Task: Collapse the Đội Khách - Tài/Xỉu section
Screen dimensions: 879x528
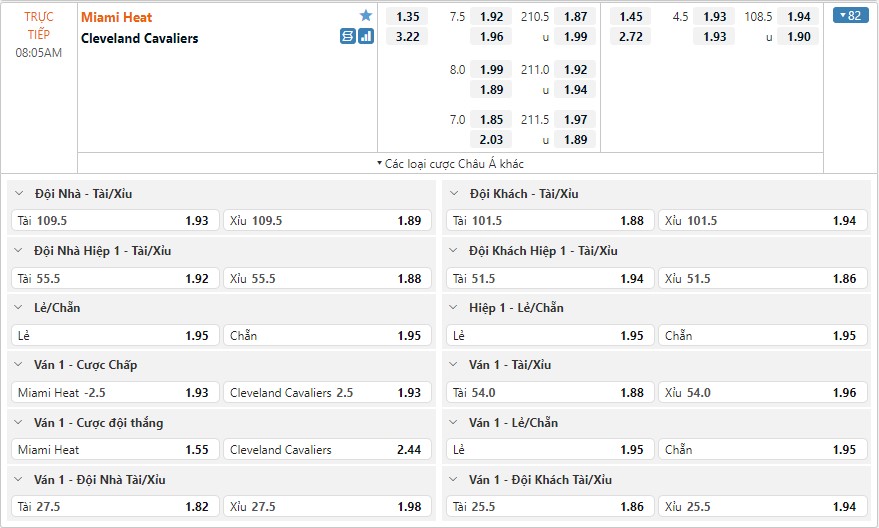Action: tap(454, 193)
